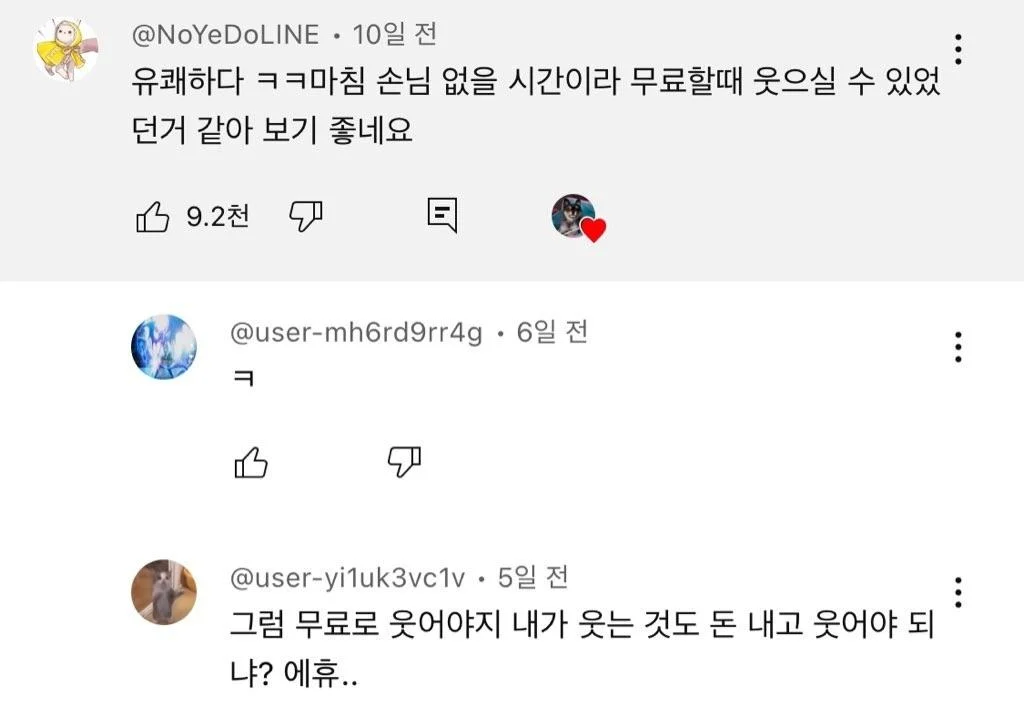The height and width of the screenshot is (728, 1024).
Task: Visit the @NoYeDoLINE channel via its username
Action: (225, 35)
